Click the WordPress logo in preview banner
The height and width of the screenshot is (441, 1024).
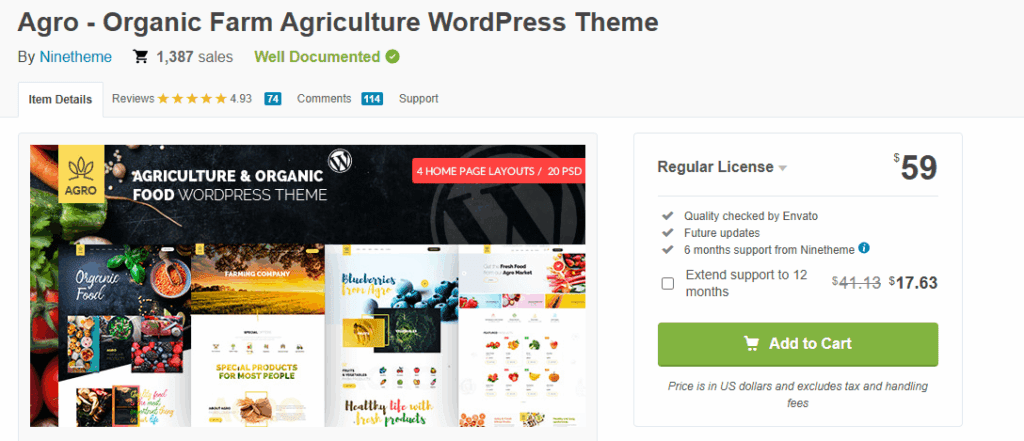(340, 160)
